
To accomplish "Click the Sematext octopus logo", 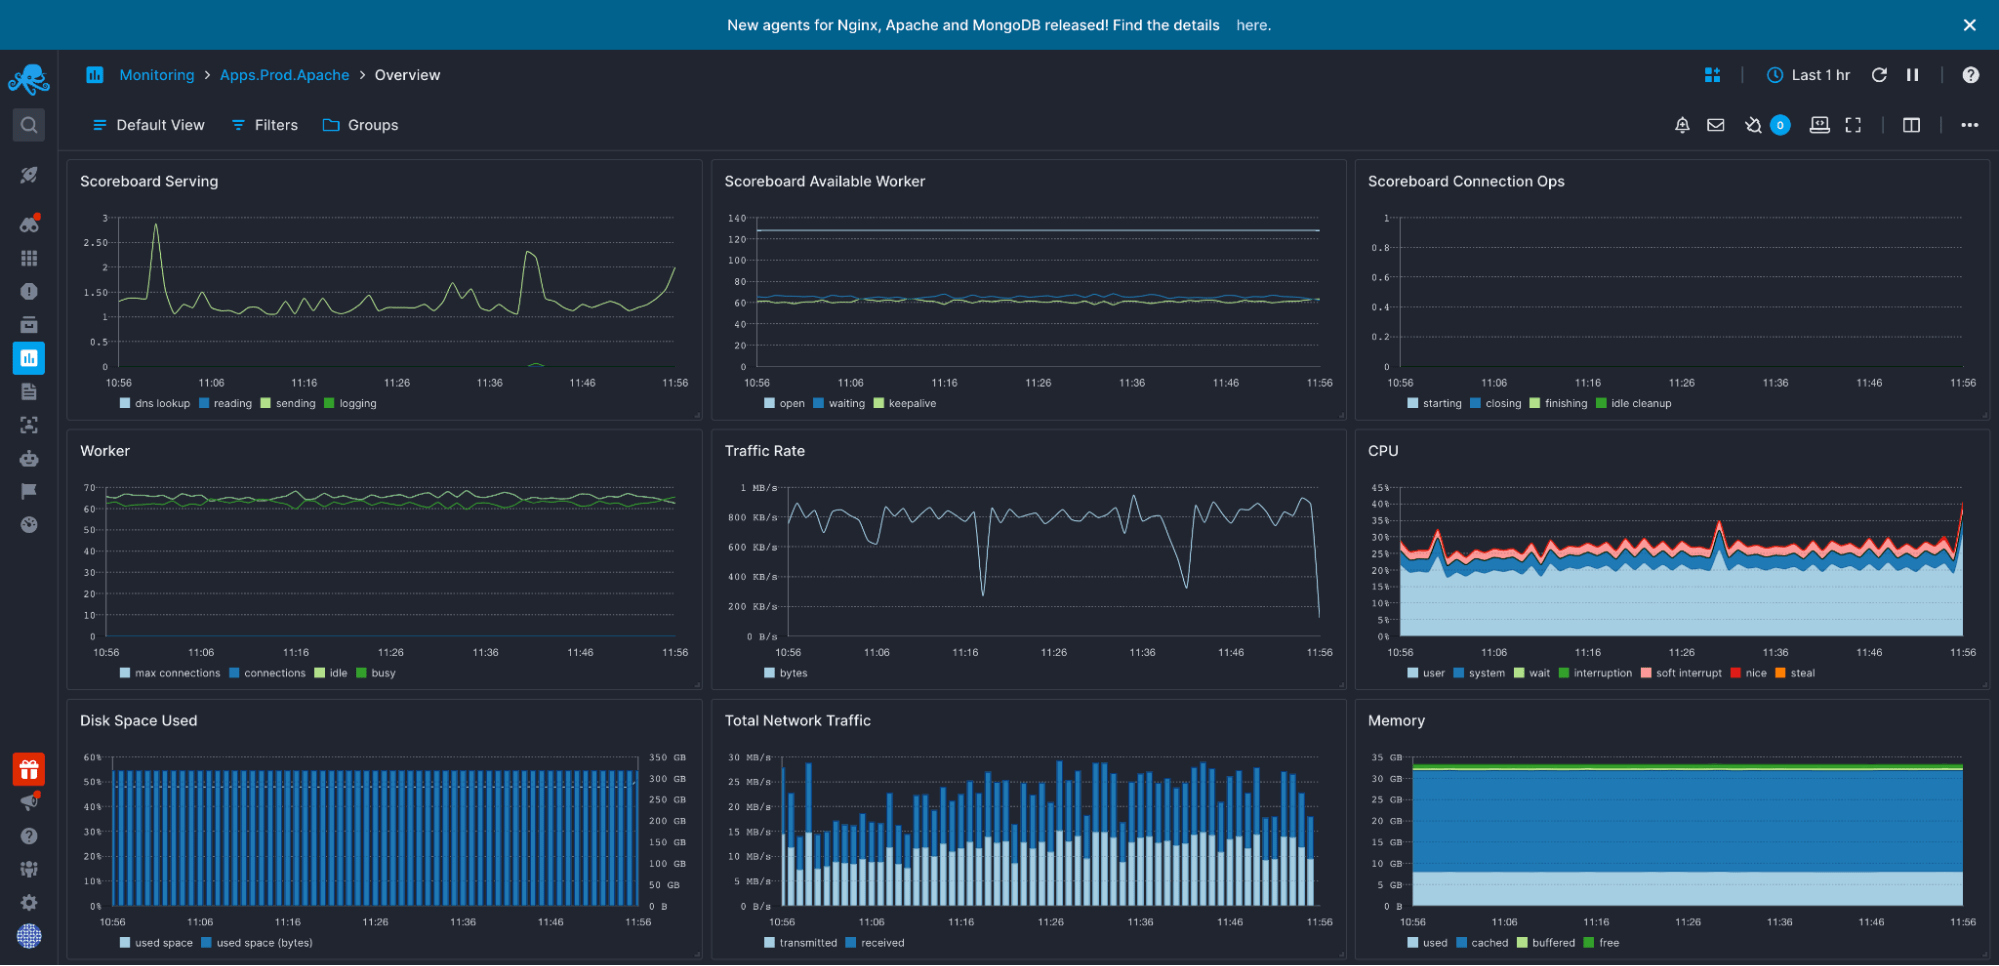I will click(x=29, y=79).
